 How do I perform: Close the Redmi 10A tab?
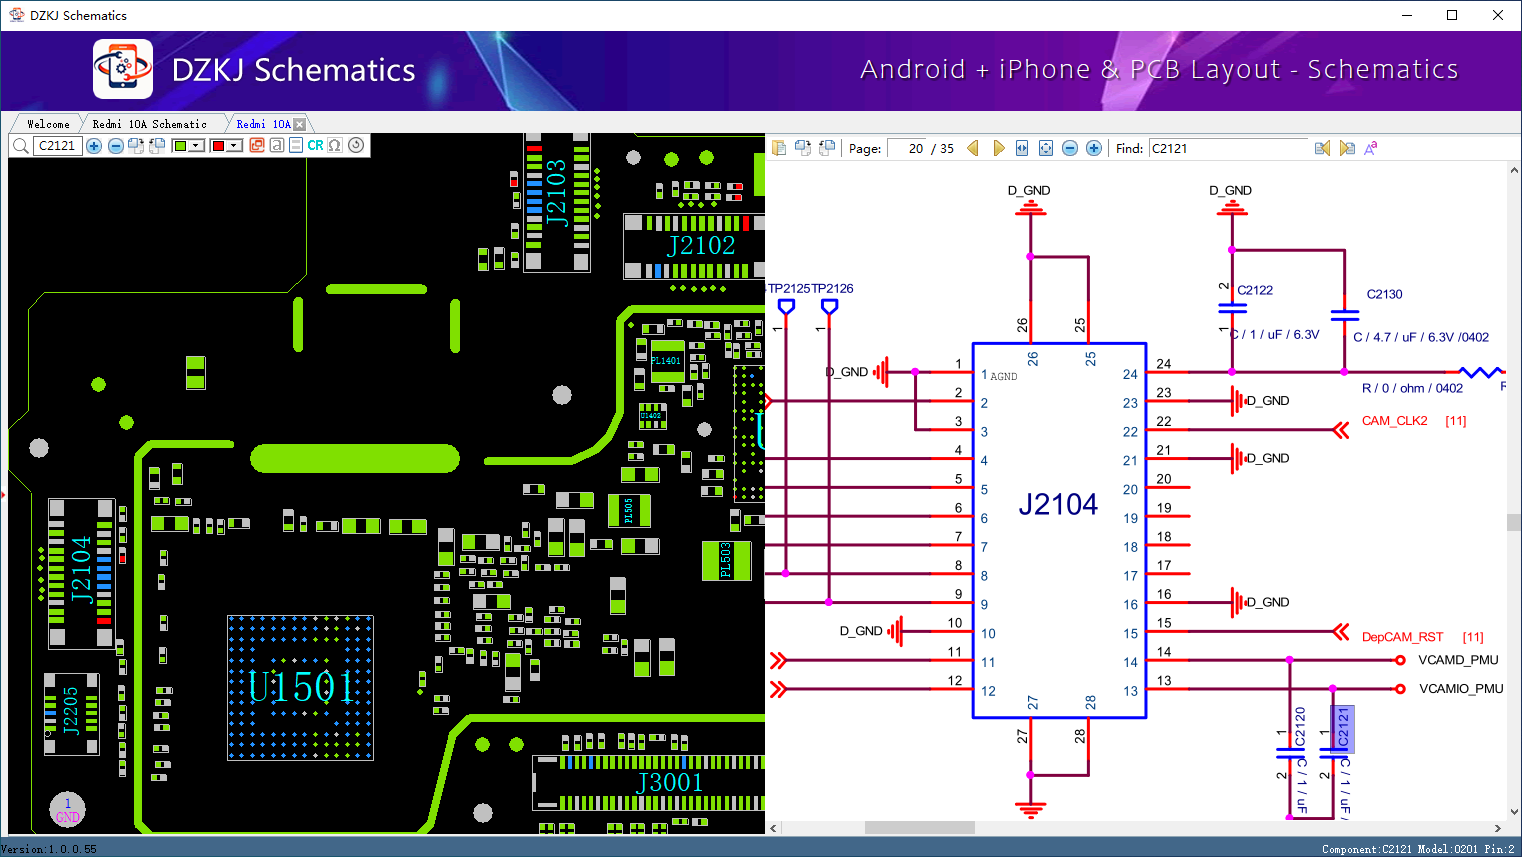point(299,124)
